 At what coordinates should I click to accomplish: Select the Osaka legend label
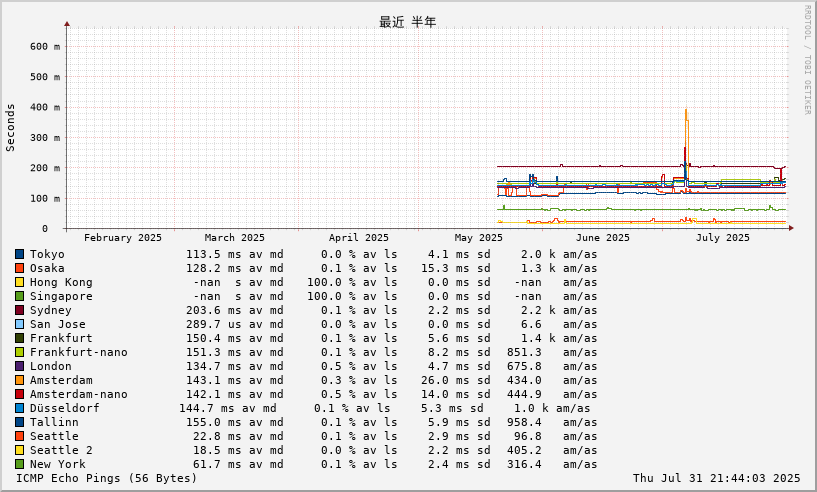47,268
